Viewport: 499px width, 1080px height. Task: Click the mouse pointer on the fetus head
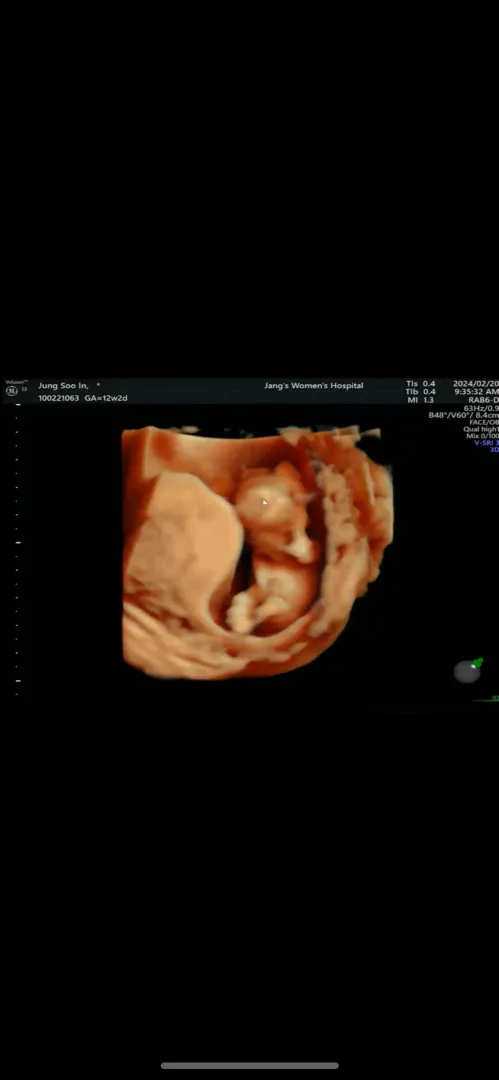(265, 503)
